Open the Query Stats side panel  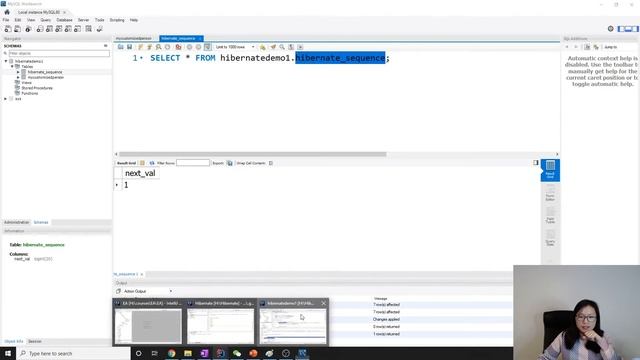coord(550,238)
